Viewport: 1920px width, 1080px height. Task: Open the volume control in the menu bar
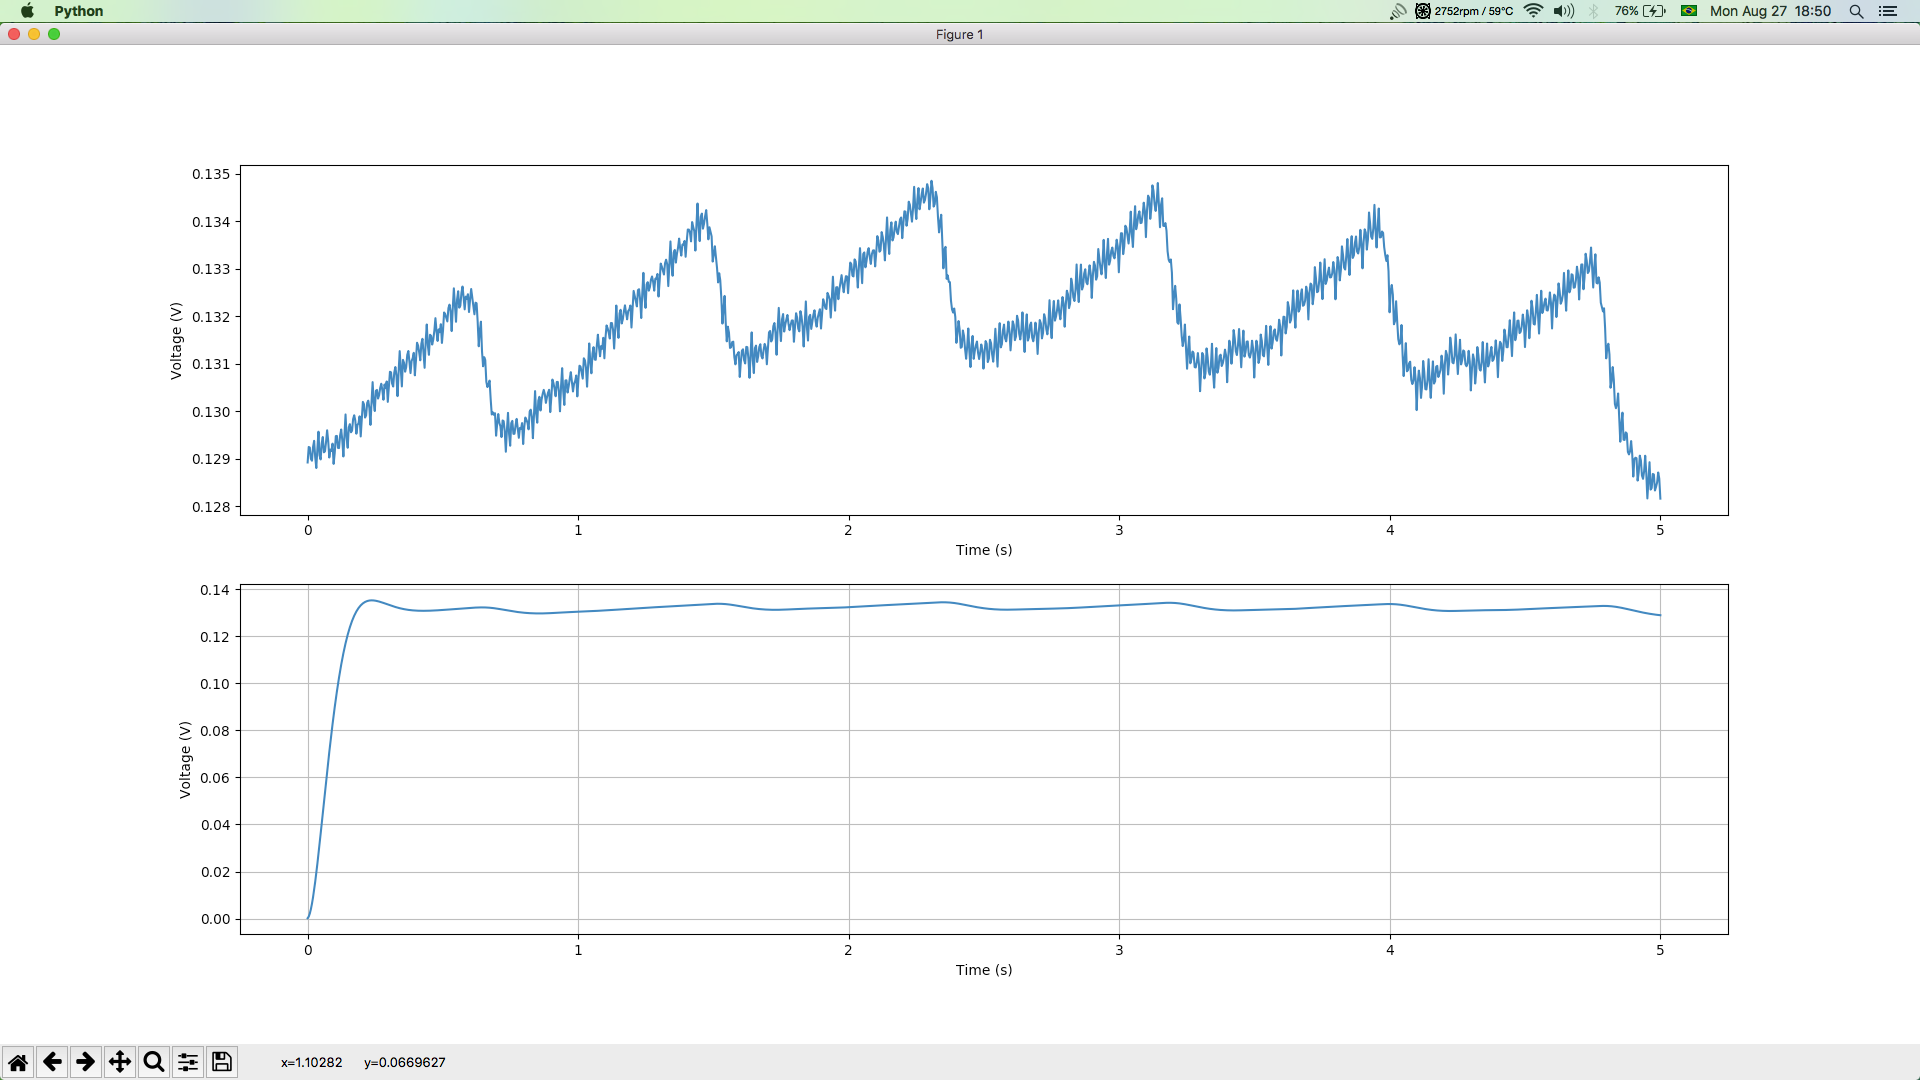(x=1564, y=11)
